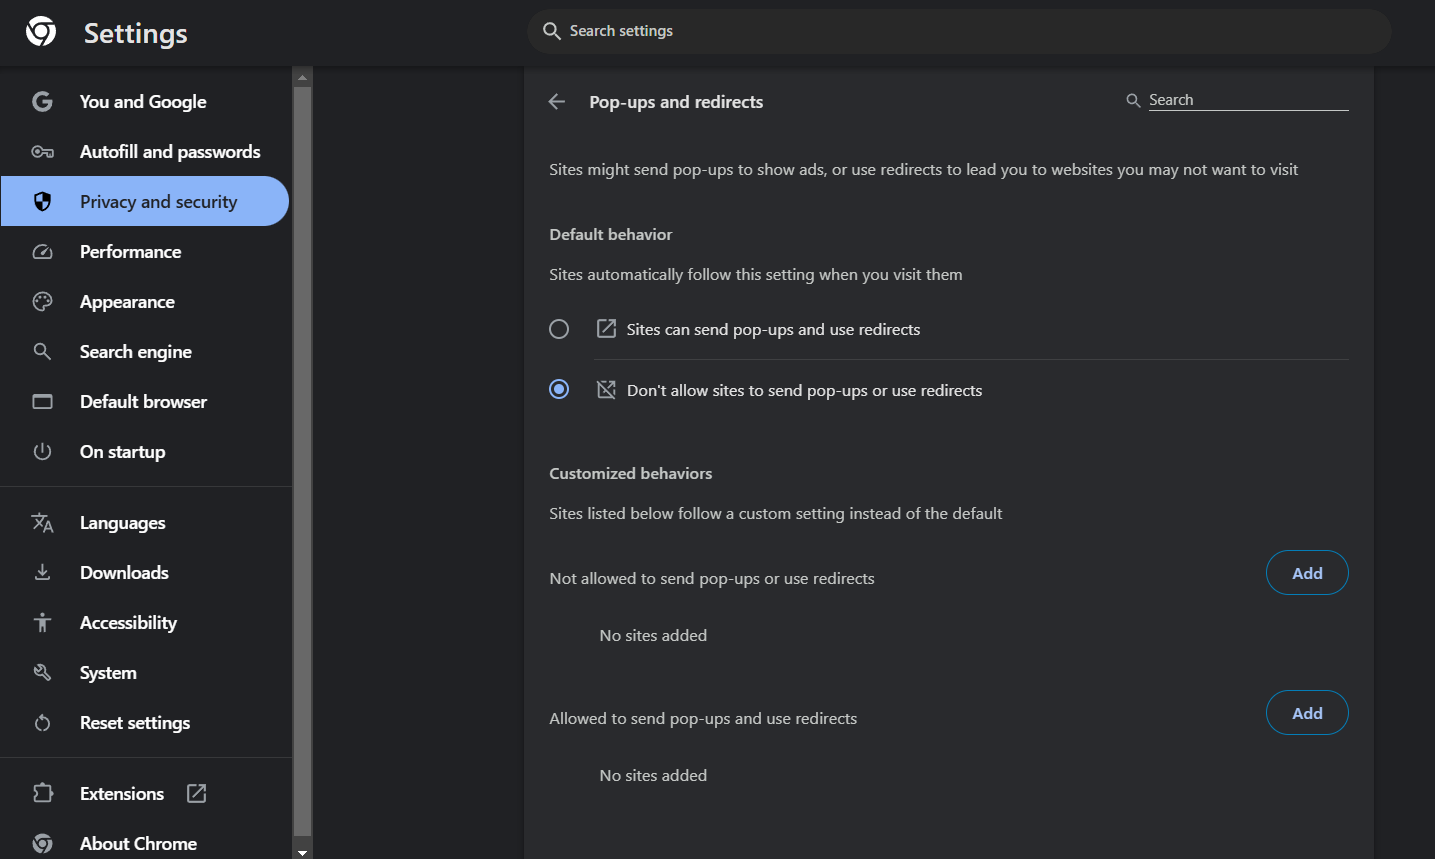The image size is (1435, 859).
Task: Click the Chrome logo next to Settings
Action: (x=41, y=32)
